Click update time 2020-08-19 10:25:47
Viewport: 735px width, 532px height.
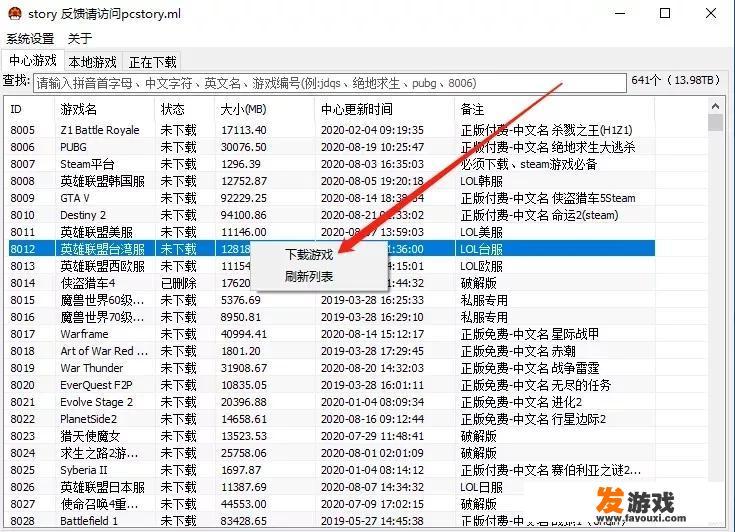pyautogui.click(x=372, y=147)
